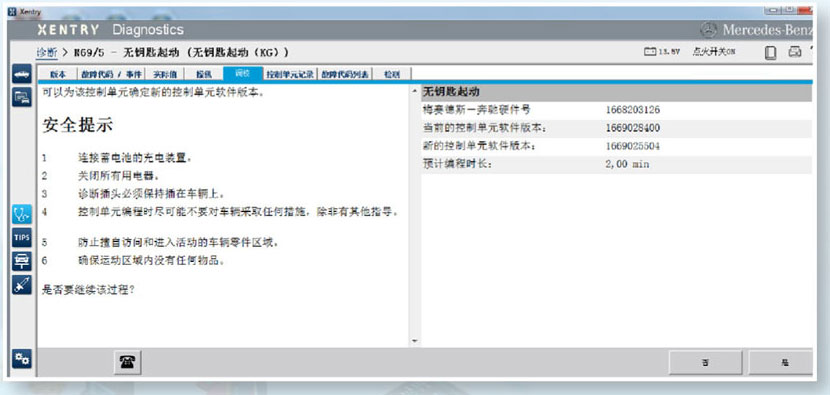Switch to the 实际值 tab
830x395 pixels.
pyautogui.click(x=165, y=75)
